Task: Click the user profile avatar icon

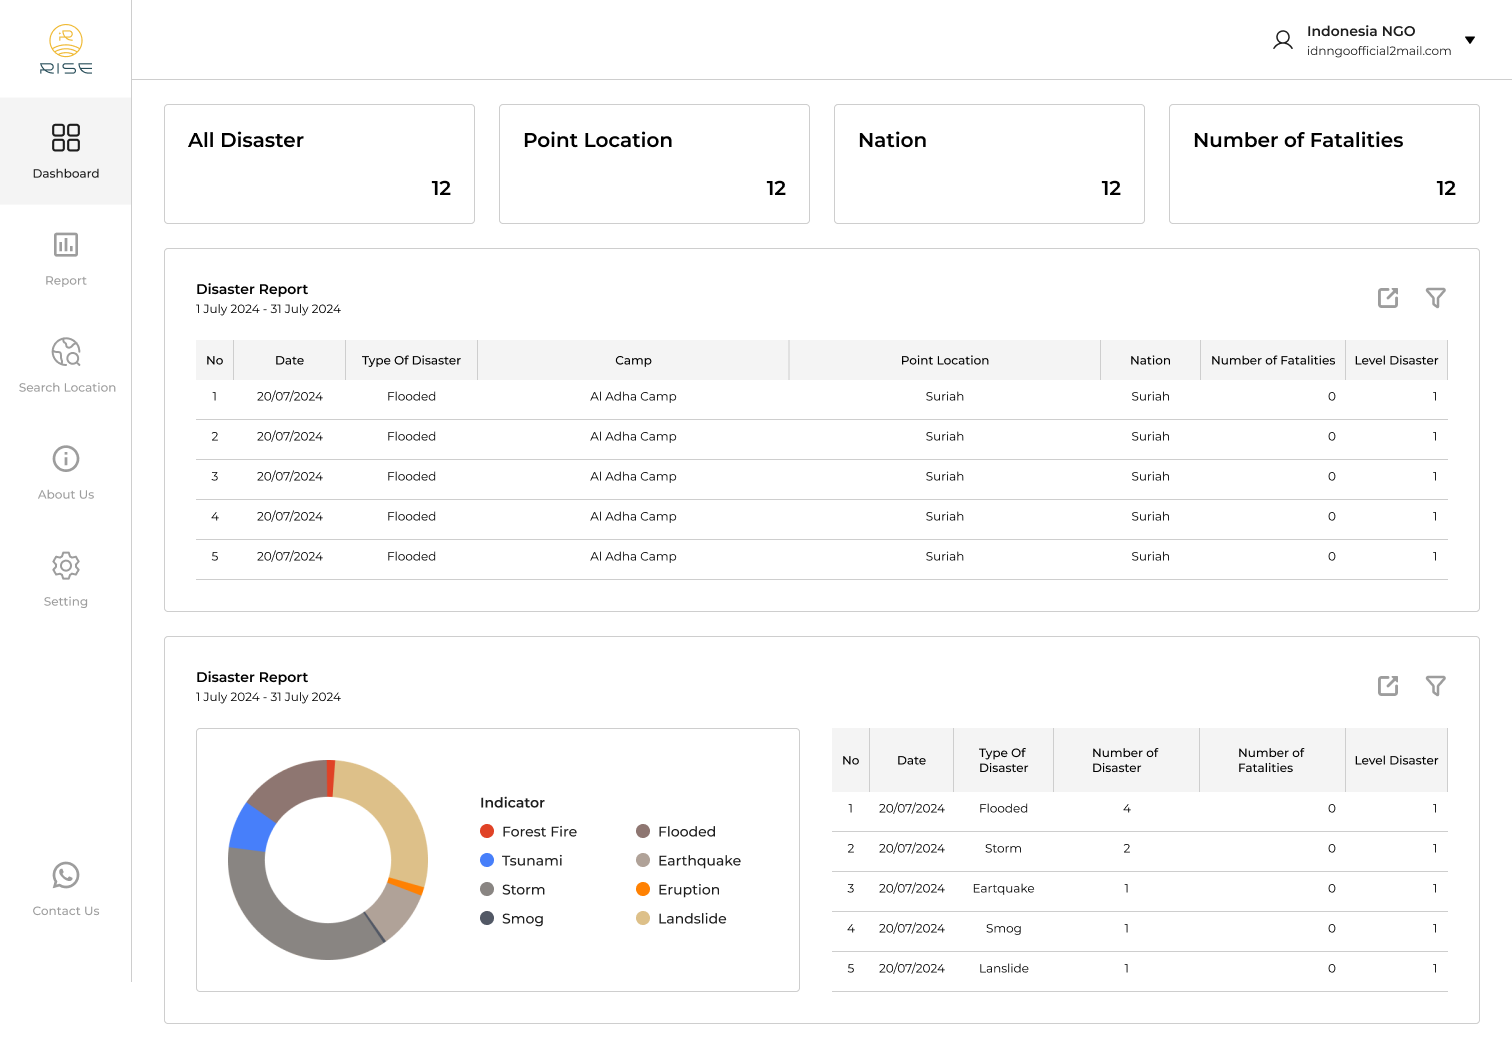Action: (x=1283, y=40)
